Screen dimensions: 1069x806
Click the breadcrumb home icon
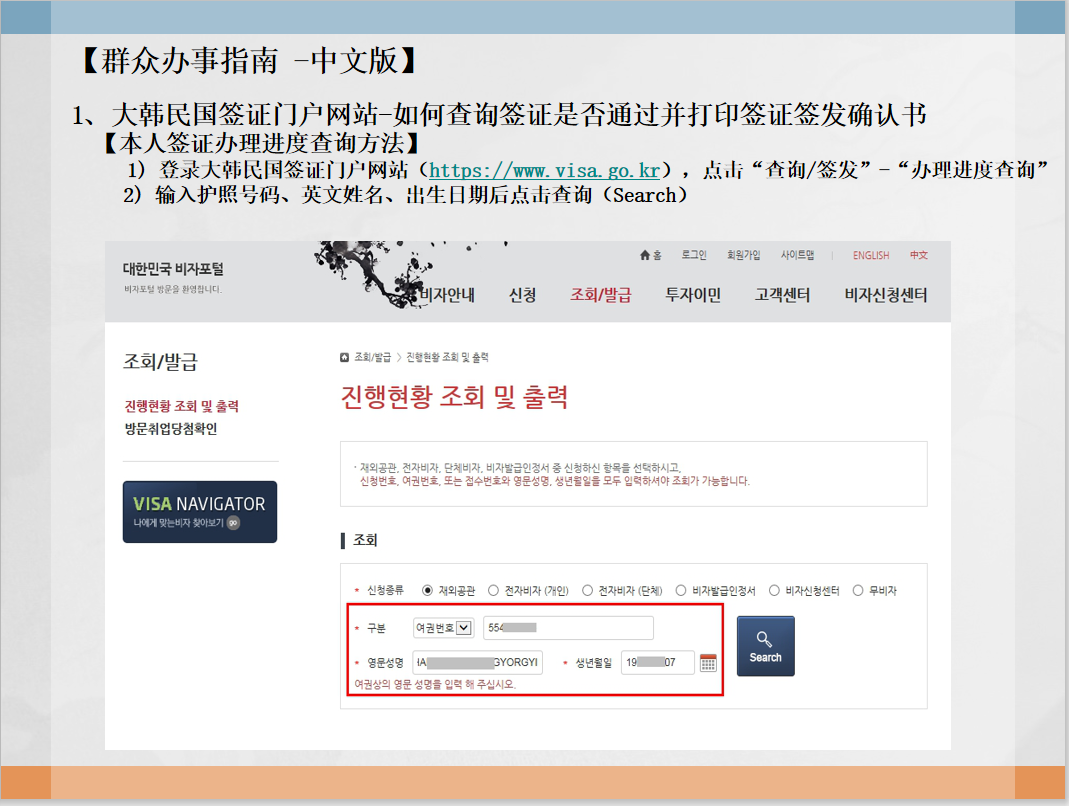point(344,357)
